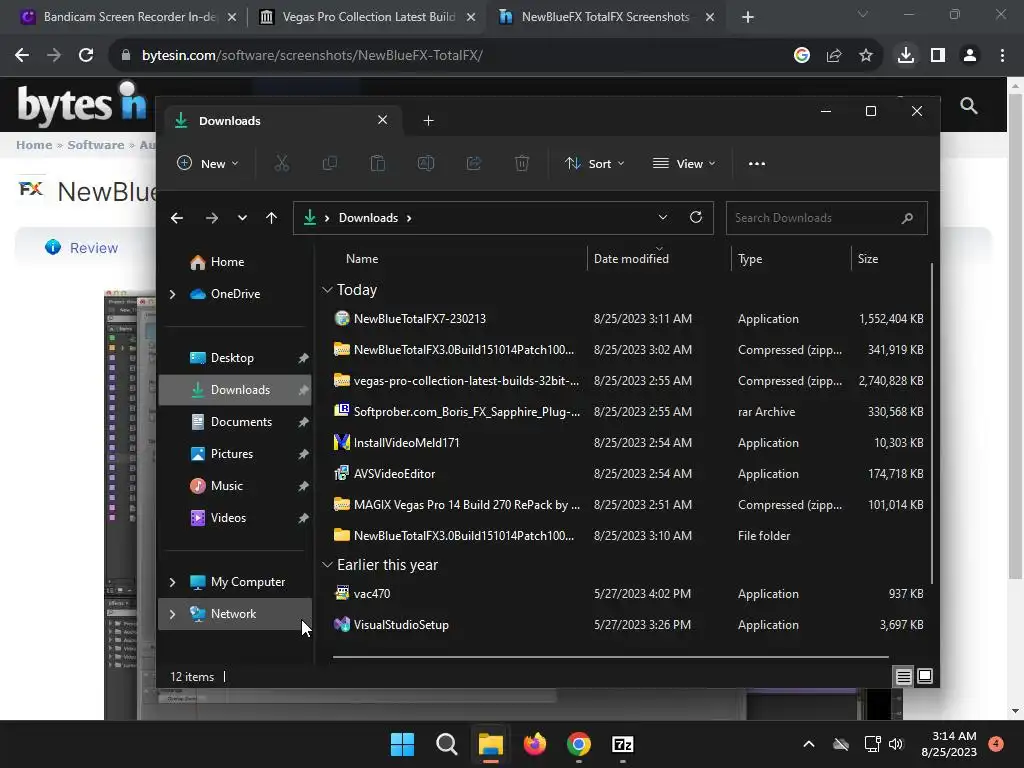Image resolution: width=1024 pixels, height=768 pixels.
Task: Show hidden system tray icons
Action: [808, 744]
